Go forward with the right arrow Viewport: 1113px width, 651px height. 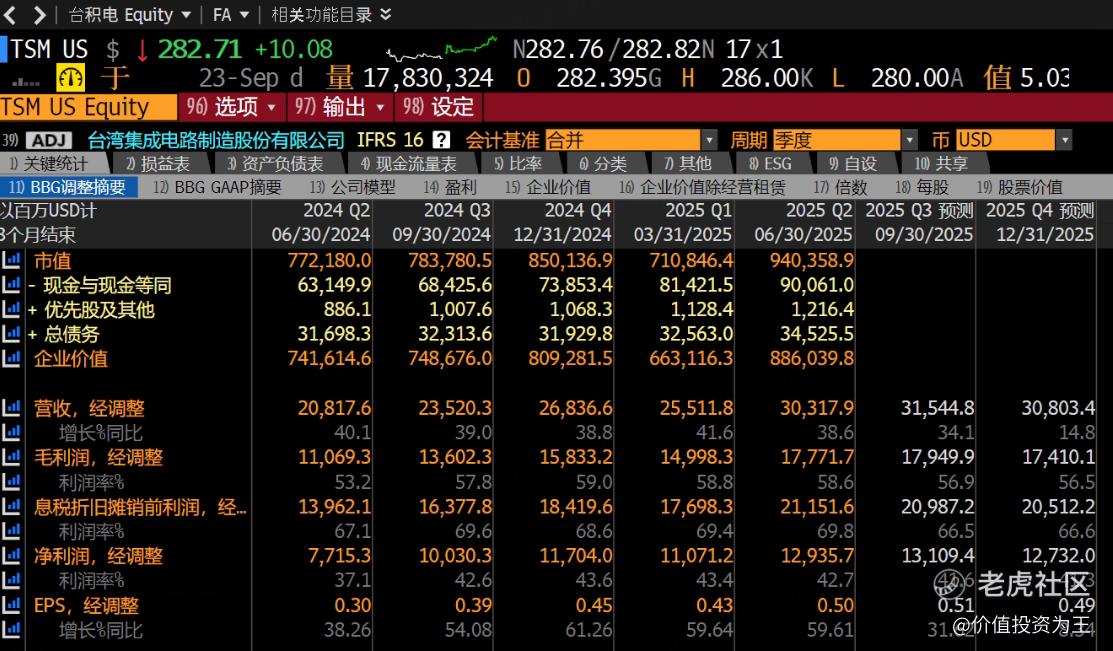pos(39,14)
